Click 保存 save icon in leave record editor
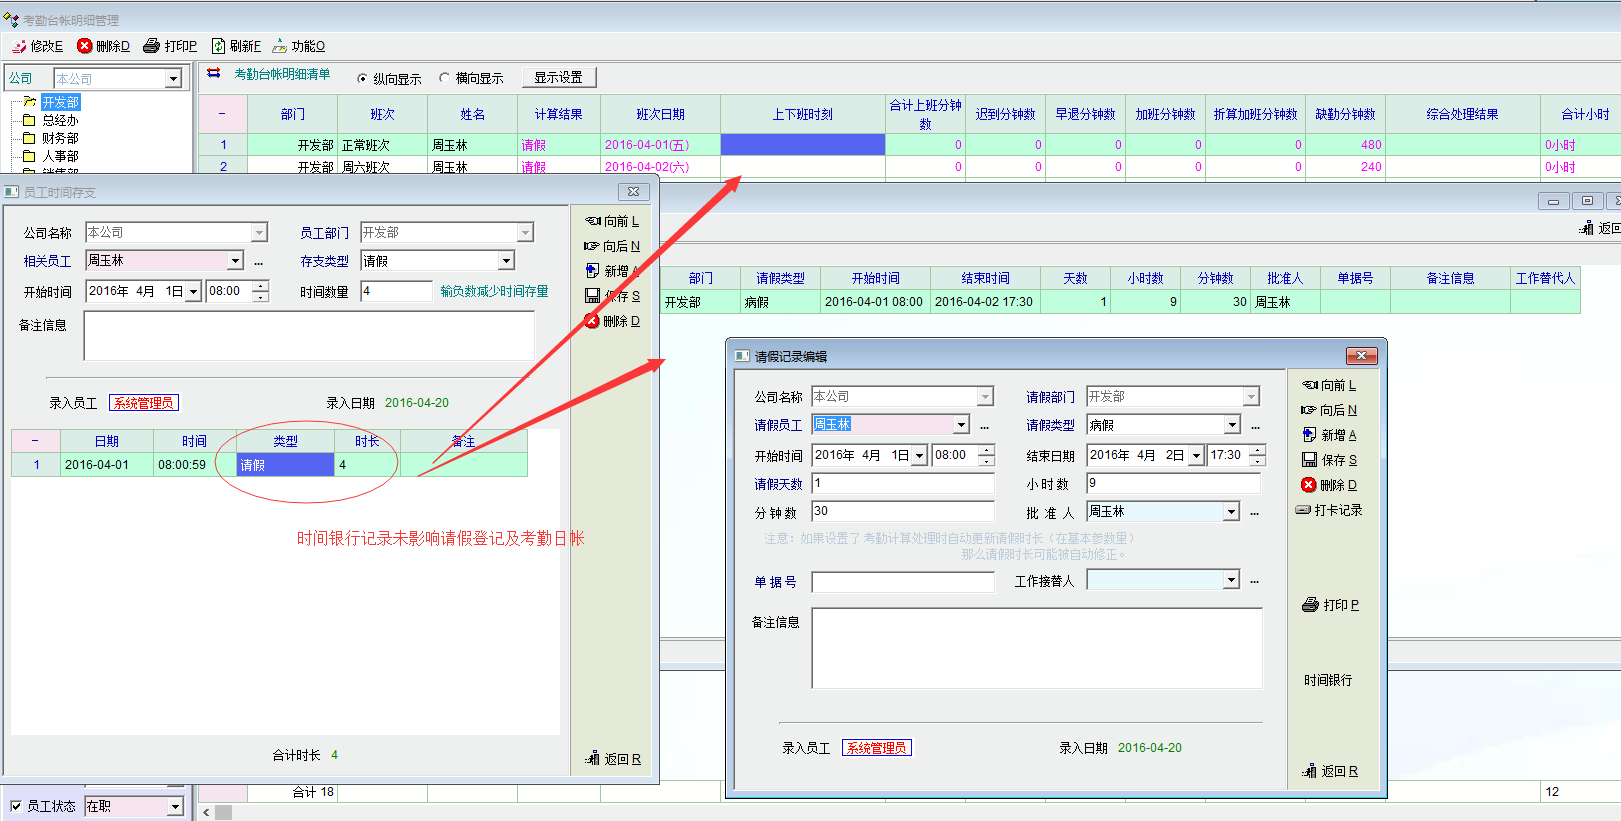The width and height of the screenshot is (1621, 821). (1309, 460)
